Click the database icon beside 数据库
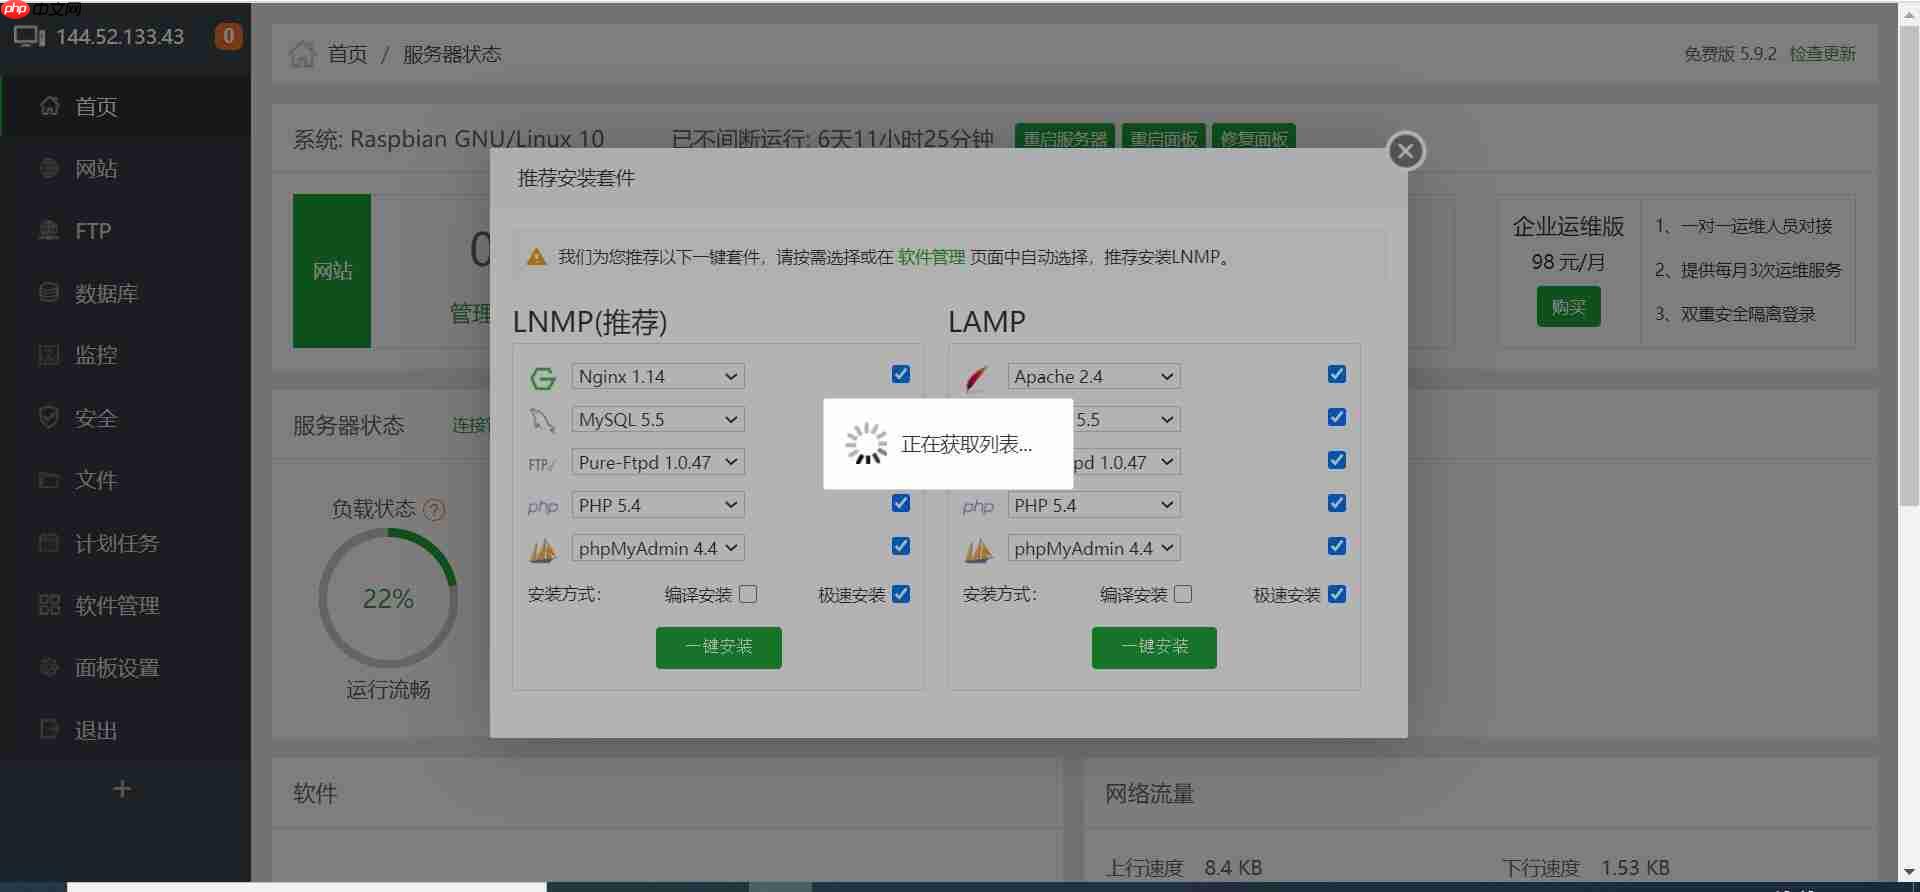The width and height of the screenshot is (1920, 892). 49,293
